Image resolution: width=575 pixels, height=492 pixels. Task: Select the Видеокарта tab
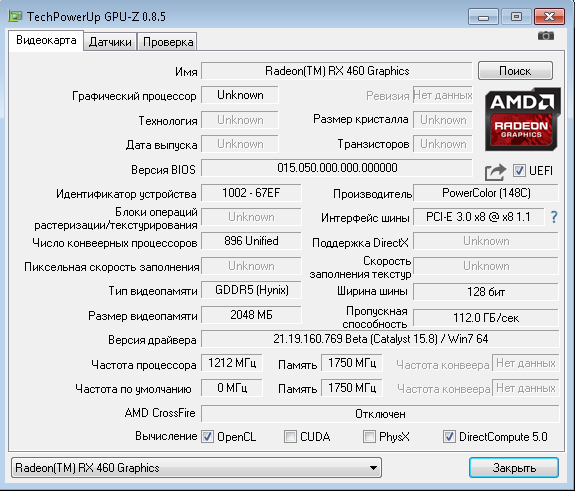tap(46, 40)
